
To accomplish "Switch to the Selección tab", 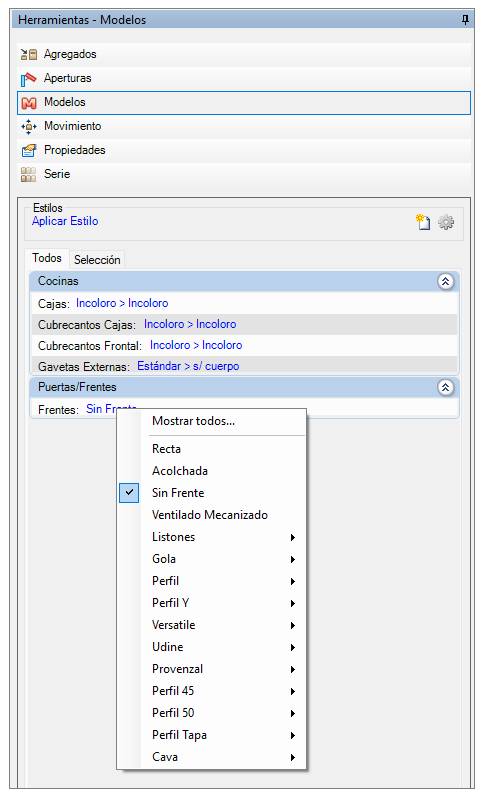I will (97, 260).
